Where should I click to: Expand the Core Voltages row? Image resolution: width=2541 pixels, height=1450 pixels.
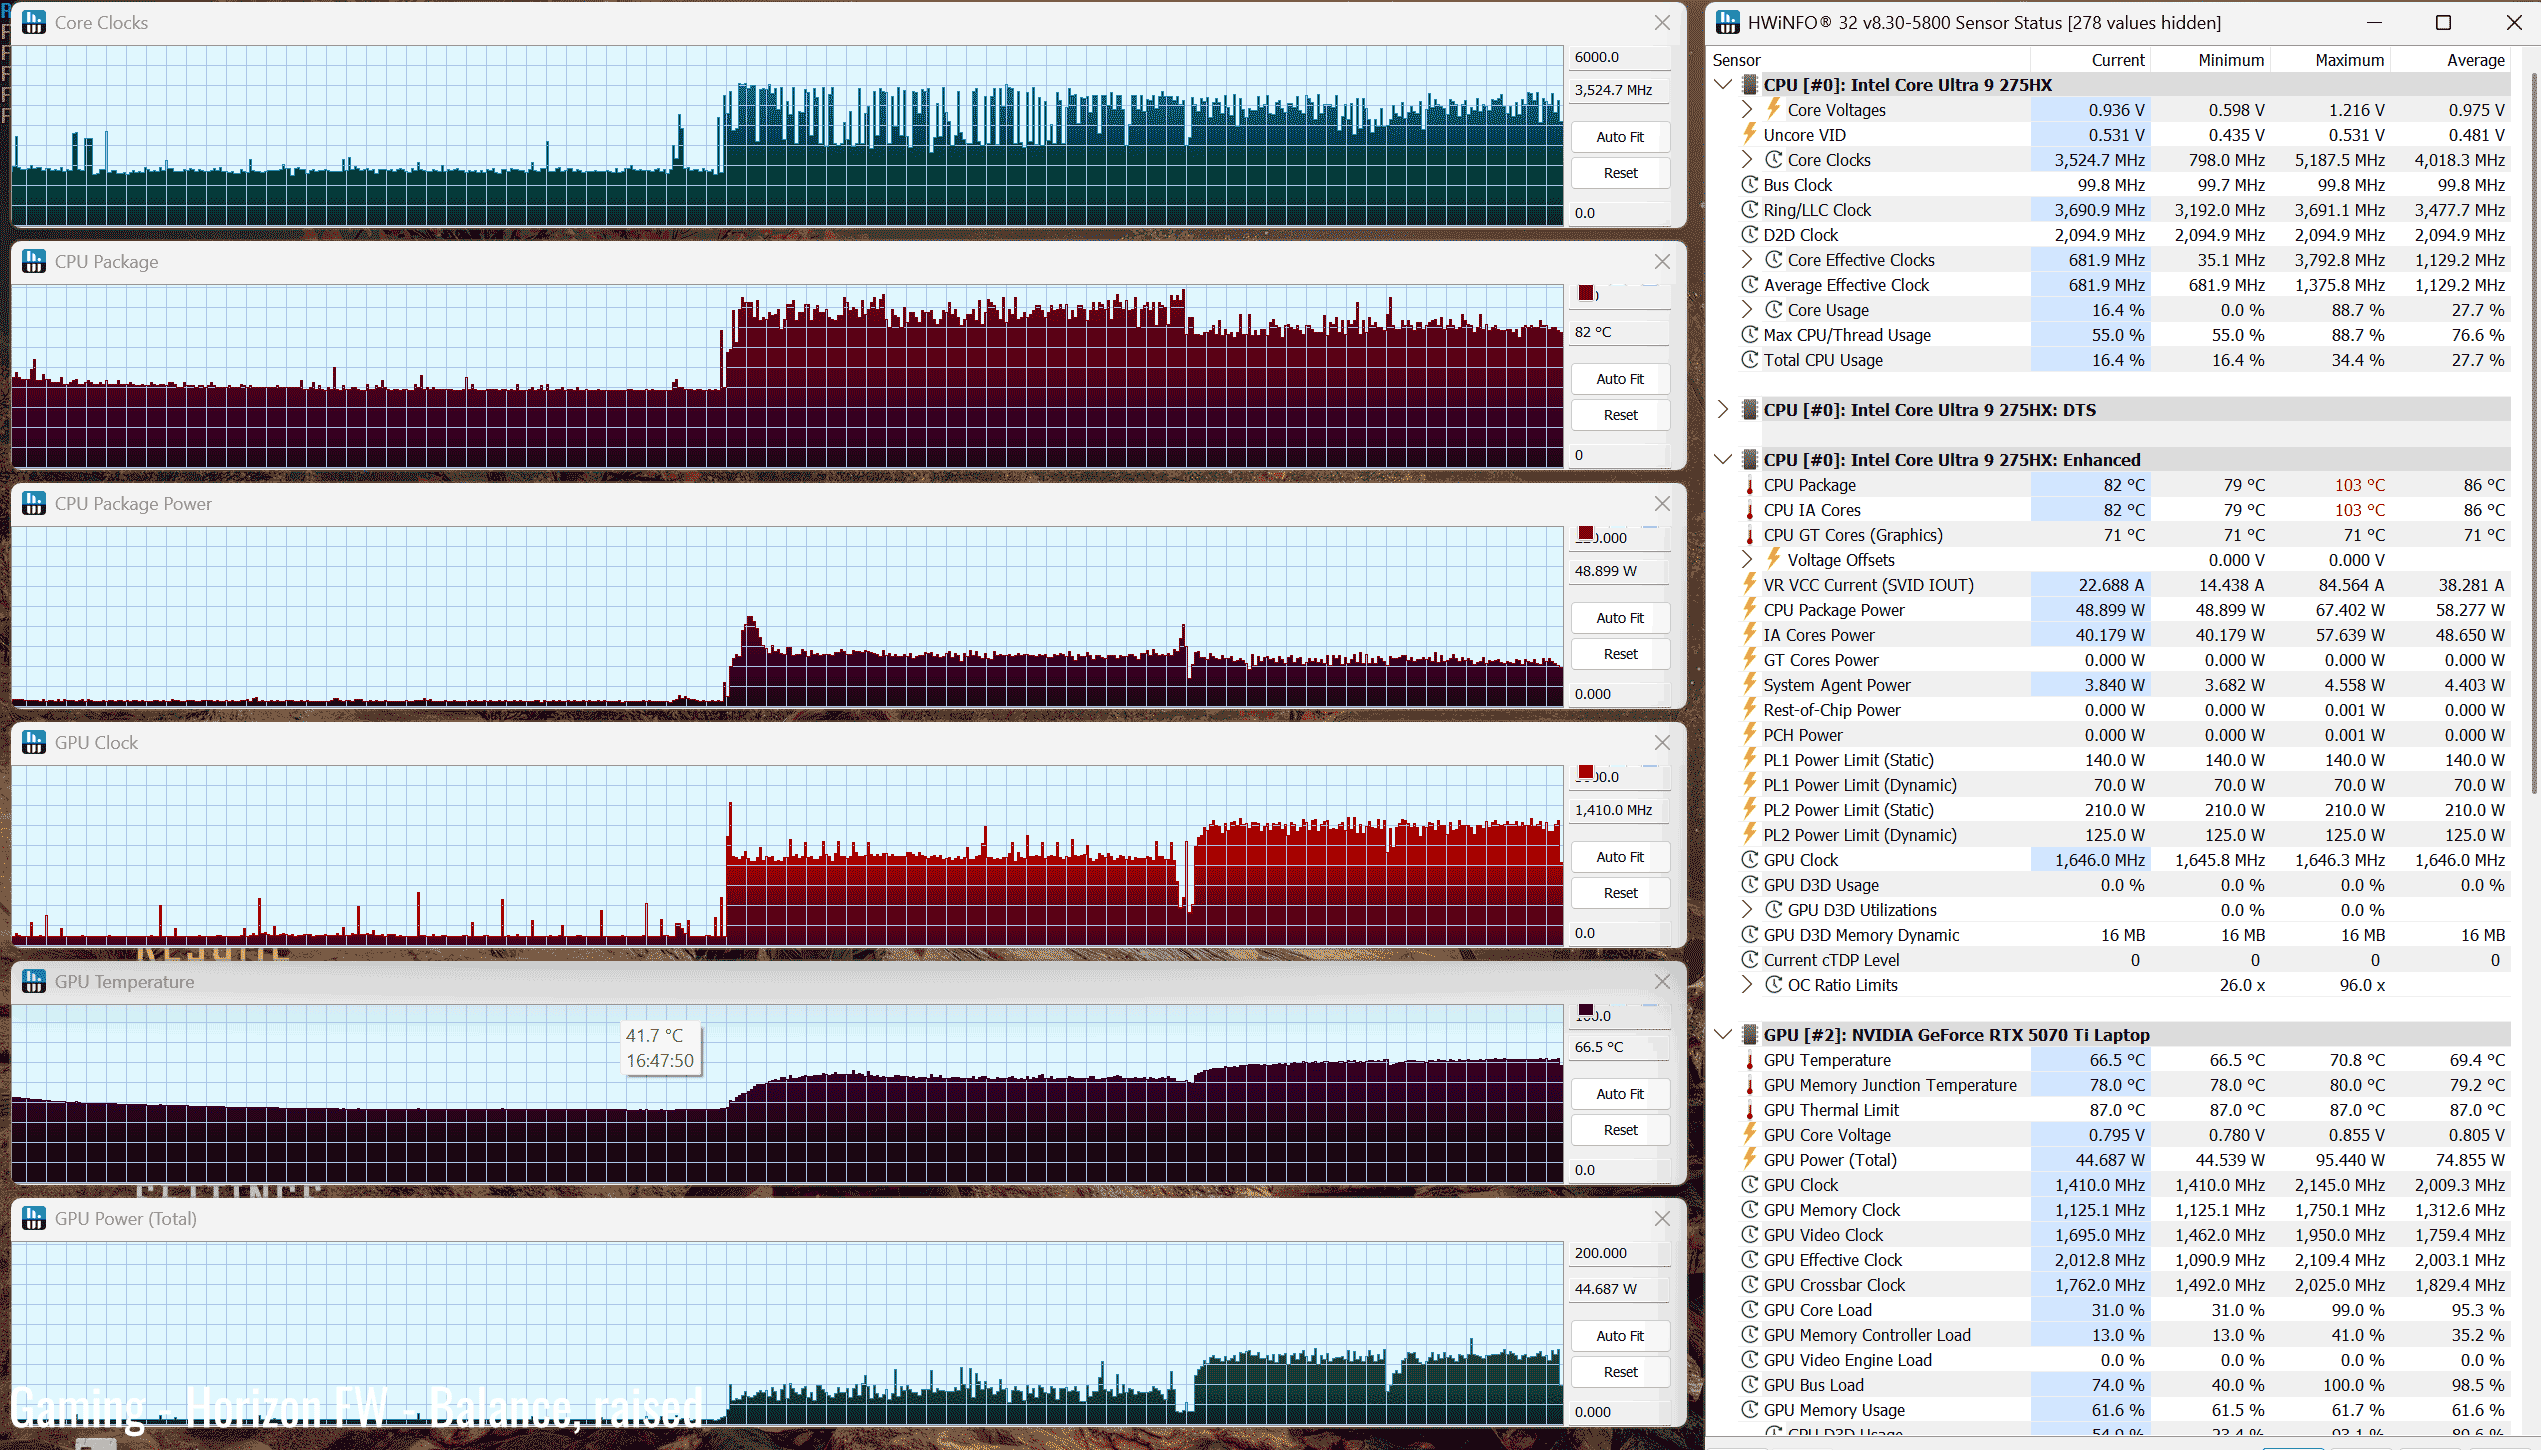pyautogui.click(x=1747, y=110)
